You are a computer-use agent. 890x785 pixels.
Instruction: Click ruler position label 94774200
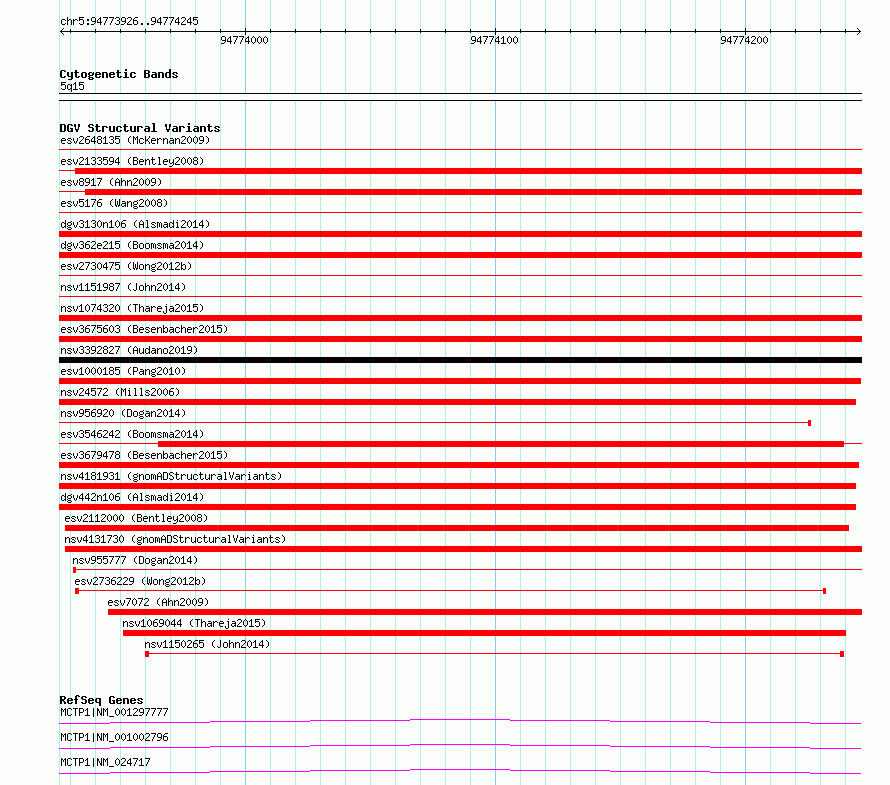coord(744,40)
